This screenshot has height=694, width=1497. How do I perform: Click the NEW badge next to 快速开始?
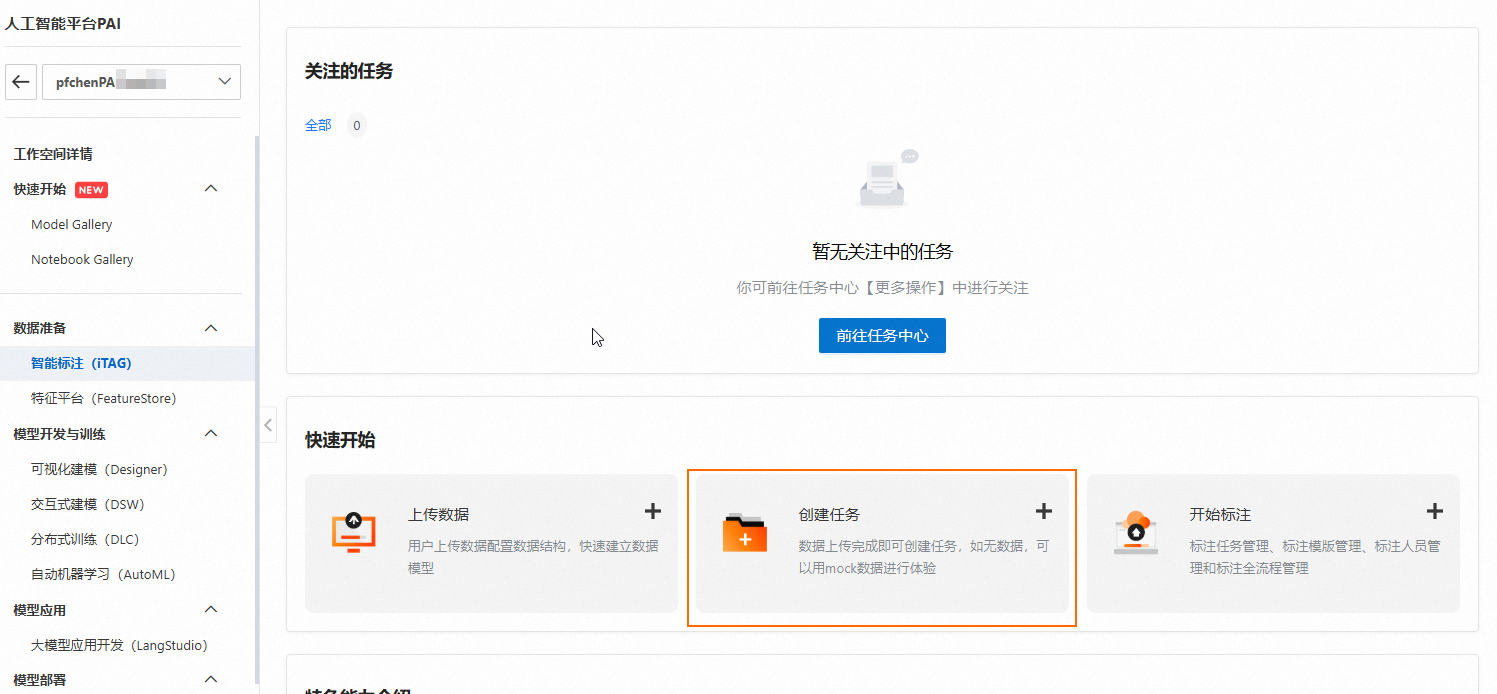(x=91, y=190)
